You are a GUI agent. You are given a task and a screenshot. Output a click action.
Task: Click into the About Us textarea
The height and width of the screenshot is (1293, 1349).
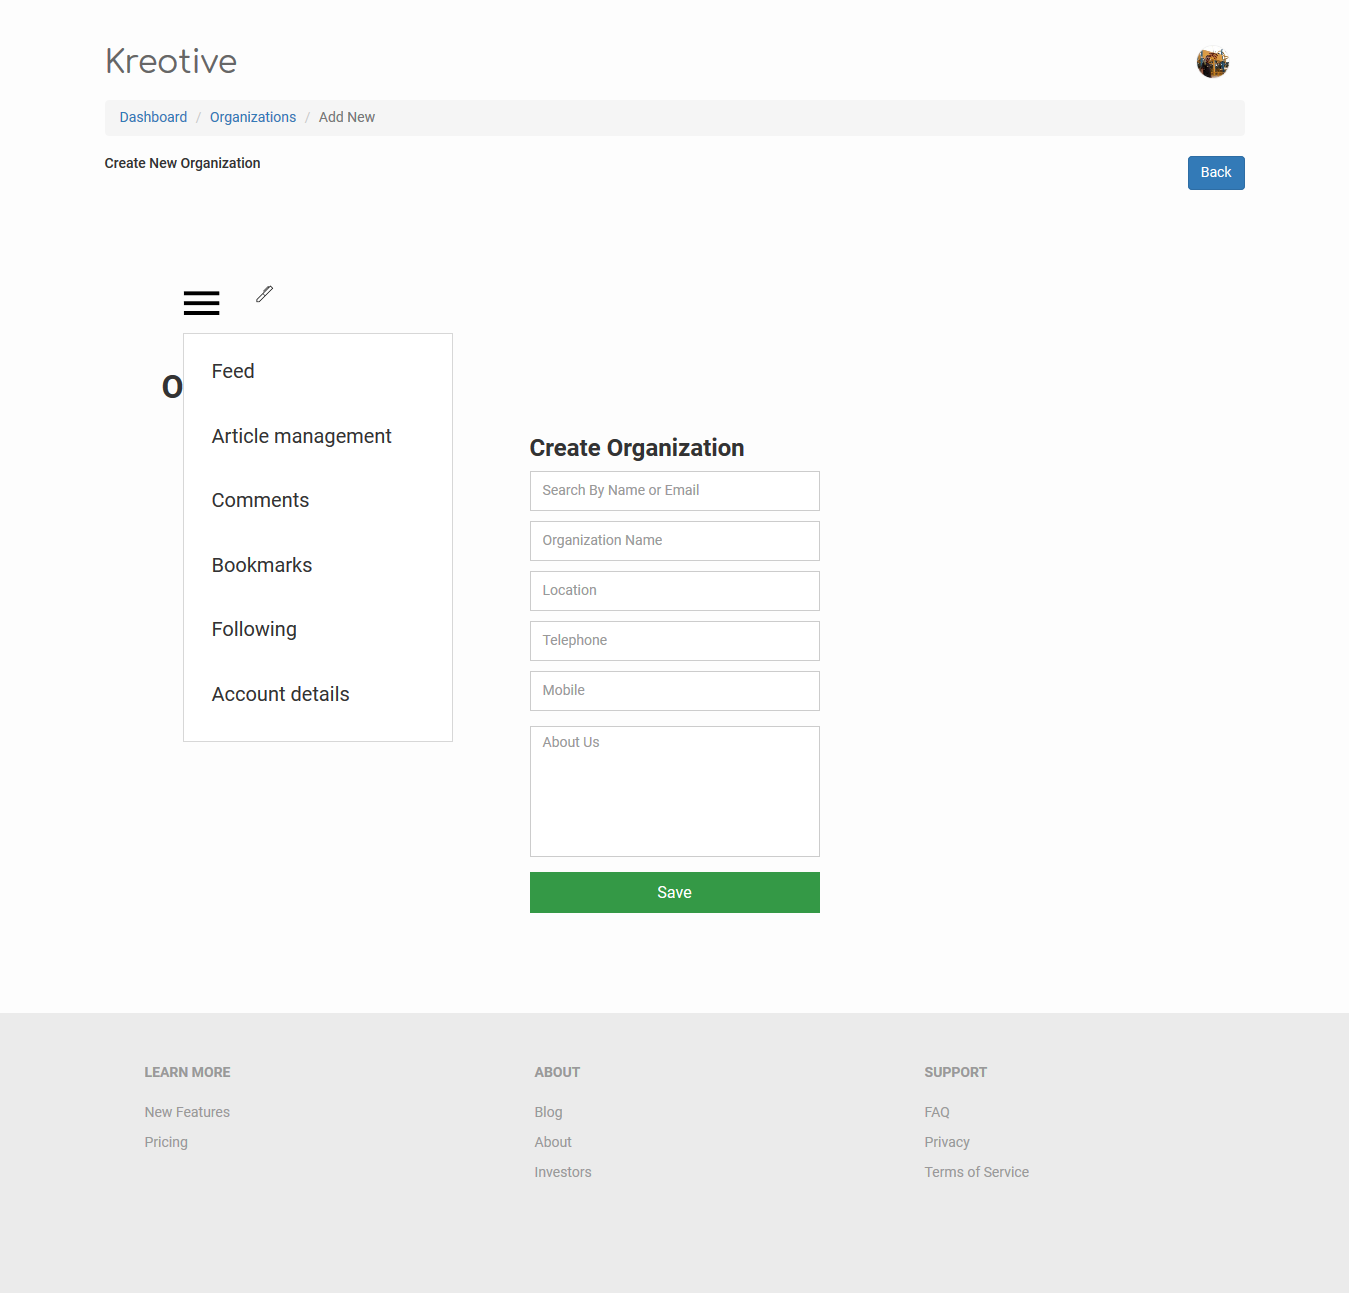[x=674, y=791]
